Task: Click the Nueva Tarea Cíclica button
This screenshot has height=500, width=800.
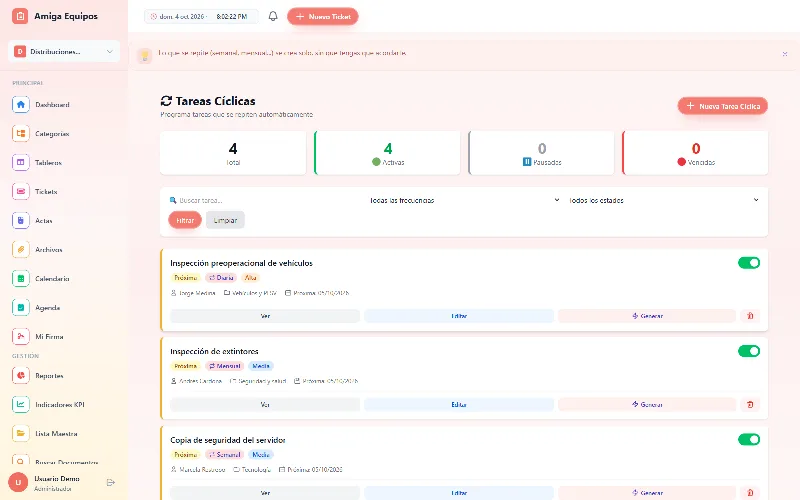Action: [722, 106]
